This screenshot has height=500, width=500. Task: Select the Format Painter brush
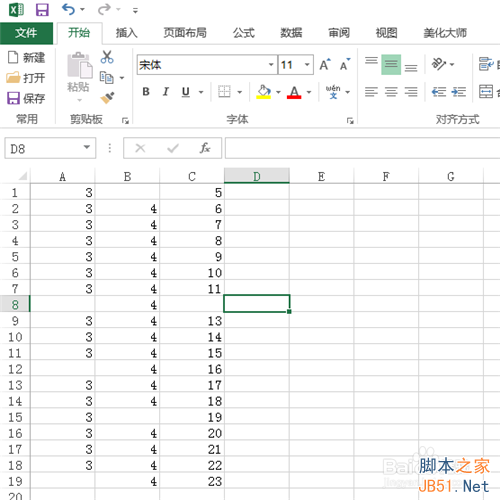pyautogui.click(x=107, y=98)
